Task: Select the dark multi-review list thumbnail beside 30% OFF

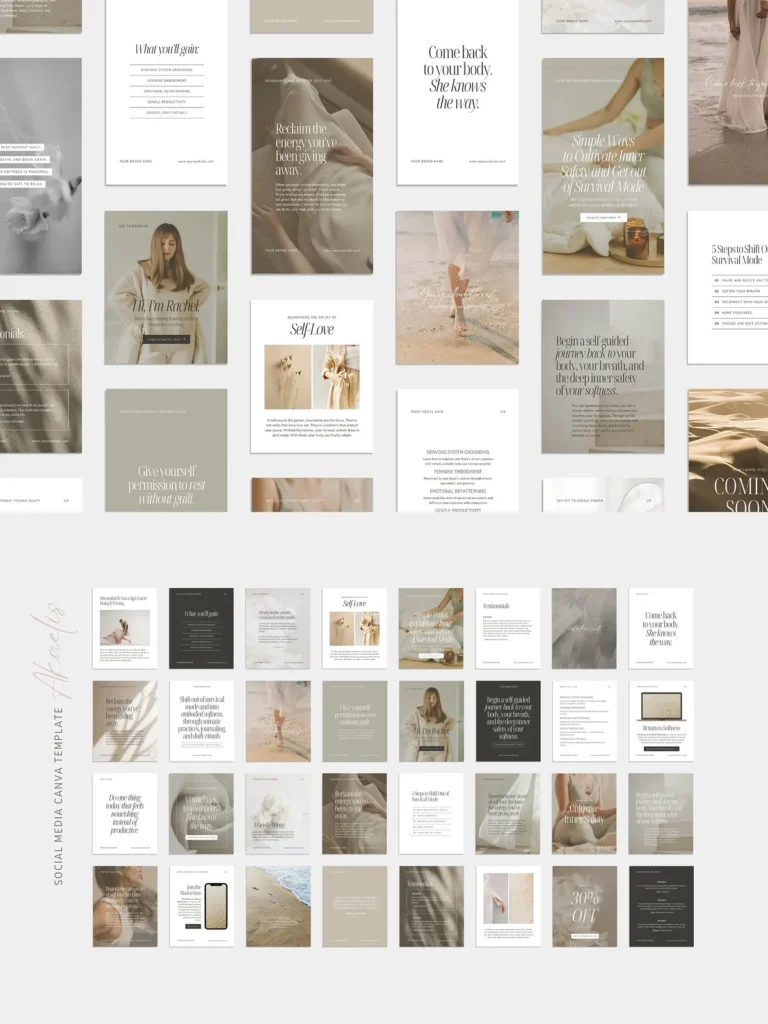Action: coord(661,906)
